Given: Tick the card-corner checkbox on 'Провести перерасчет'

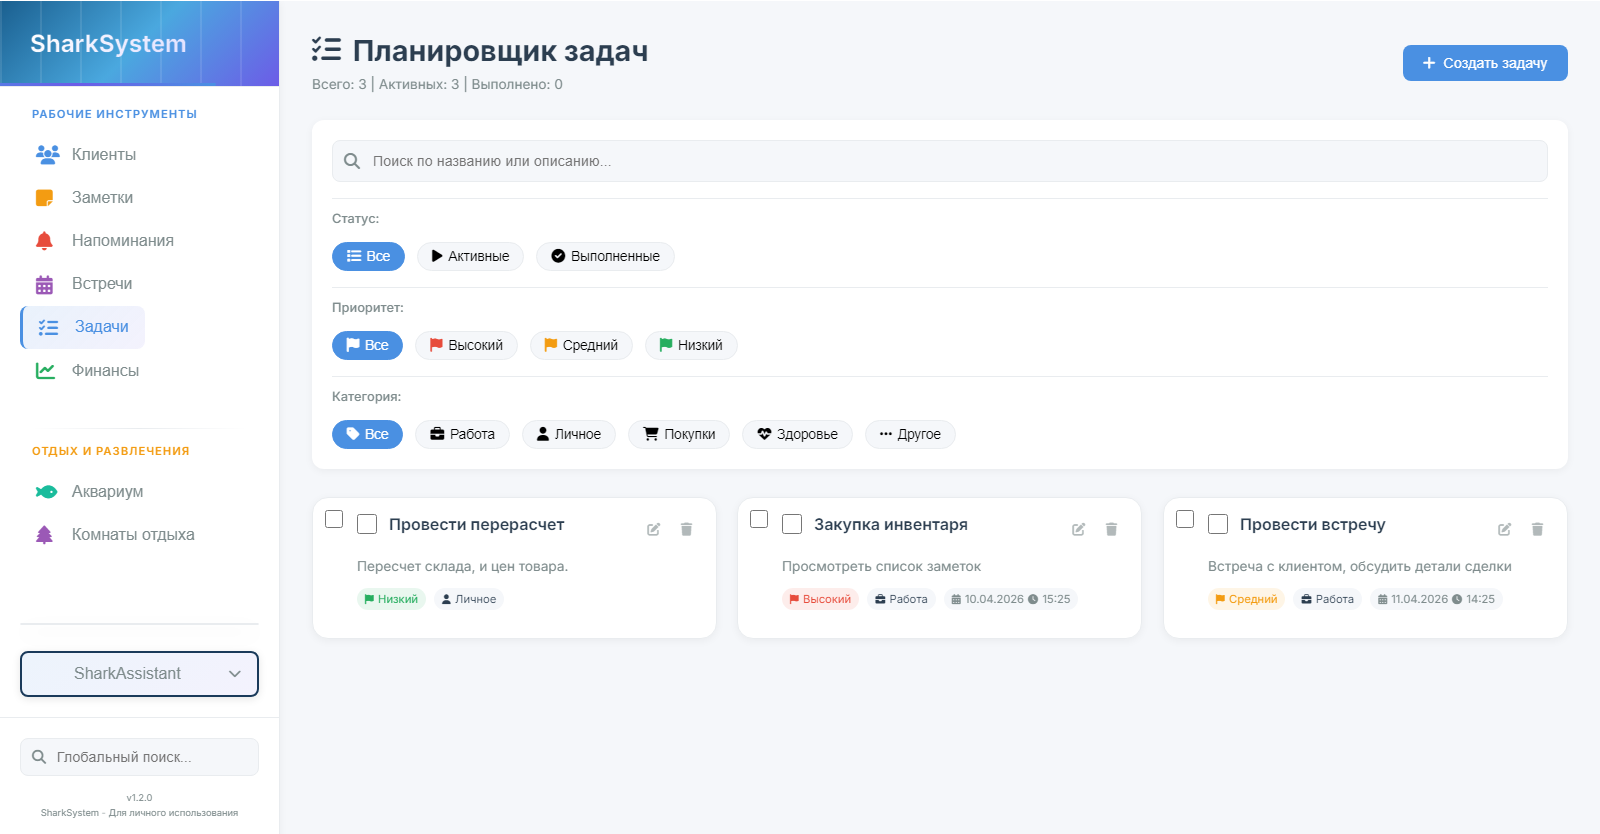Looking at the screenshot, I should pos(334,519).
